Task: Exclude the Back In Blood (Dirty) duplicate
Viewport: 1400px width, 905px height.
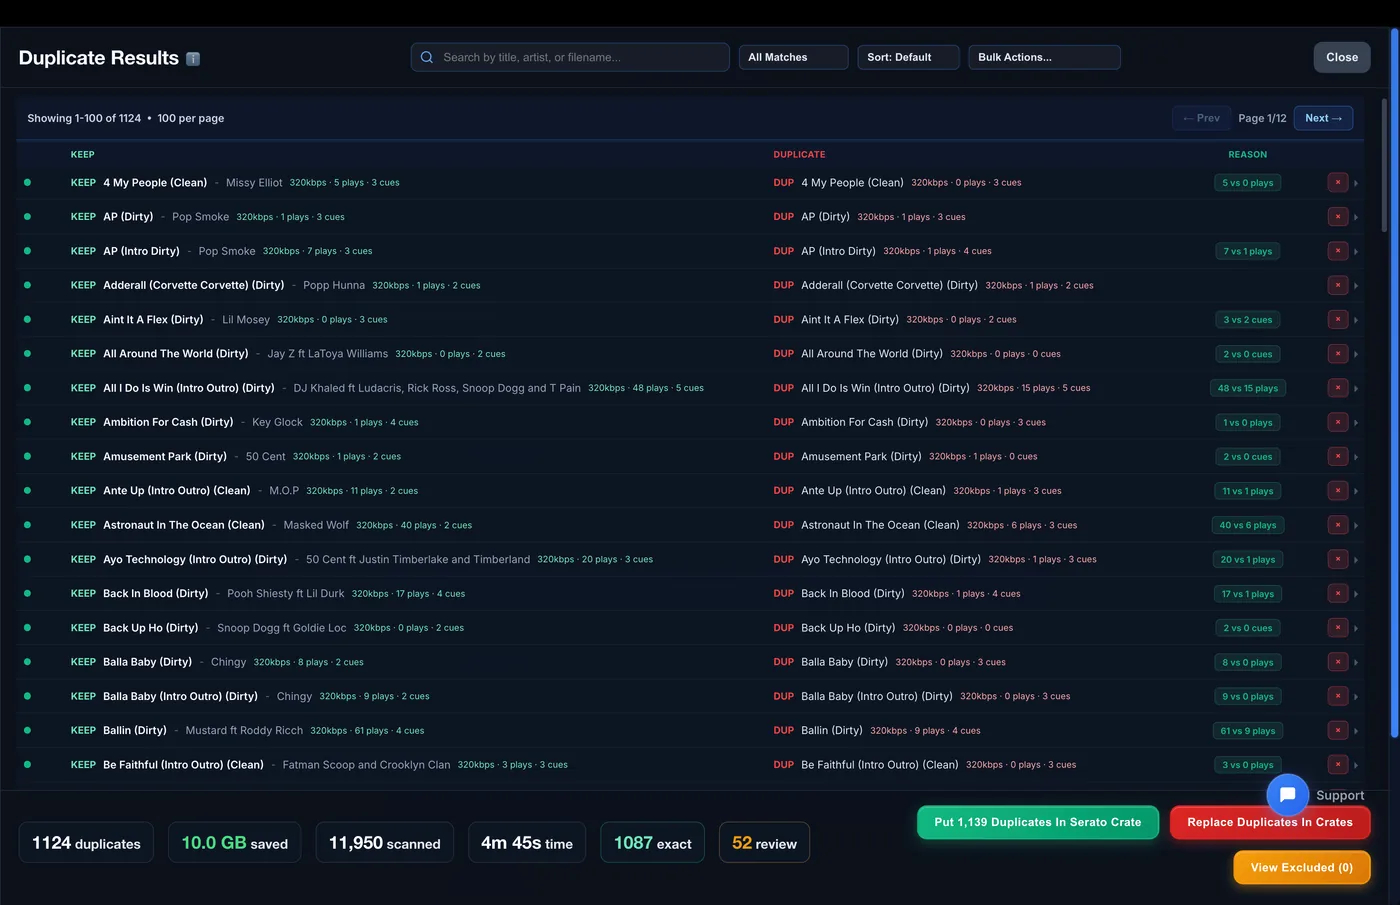Action: tap(1338, 593)
